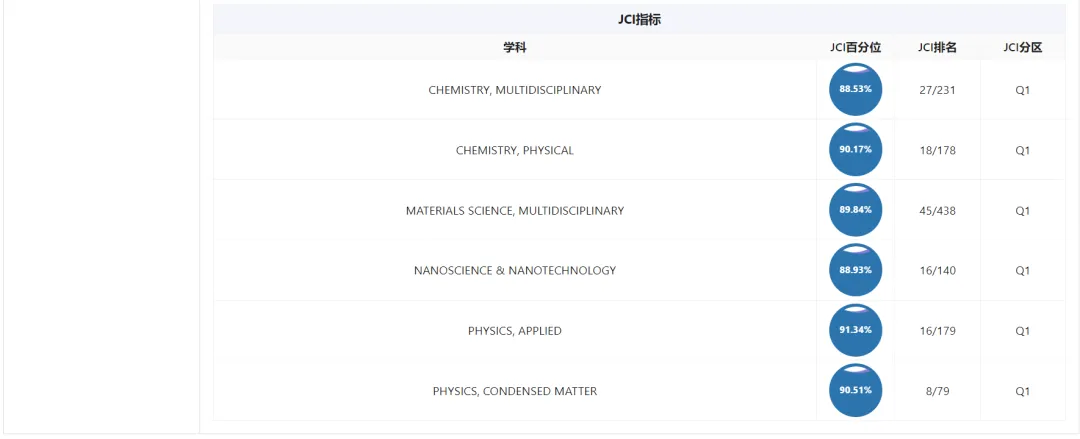The width and height of the screenshot is (1080, 439).
Task: Select the CHEMISTRY, MULTIDISCIPLINARY subject
Action: click(514, 90)
